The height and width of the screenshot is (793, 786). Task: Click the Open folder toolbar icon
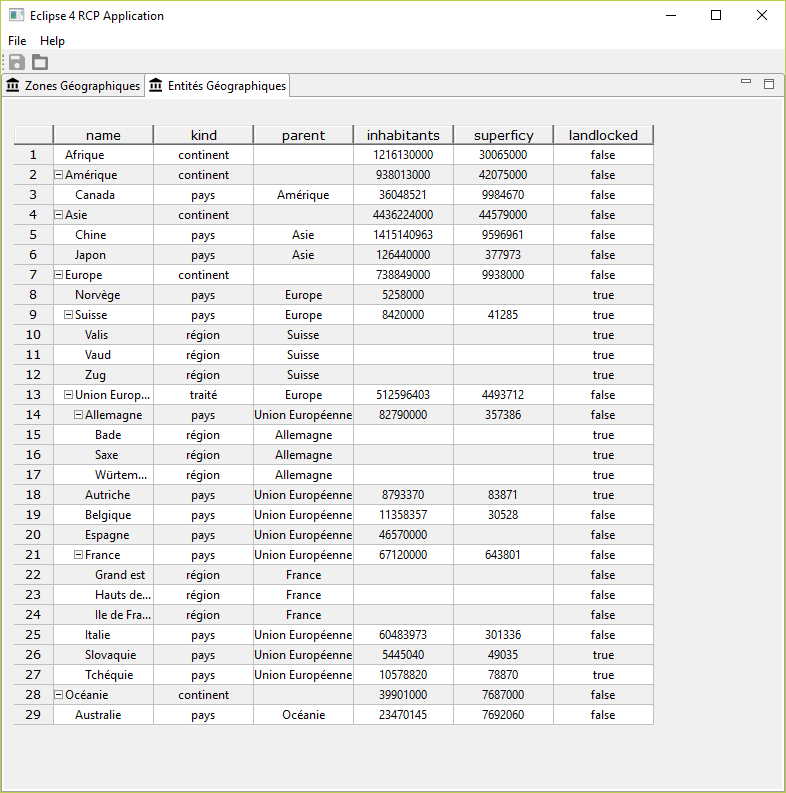pos(40,62)
